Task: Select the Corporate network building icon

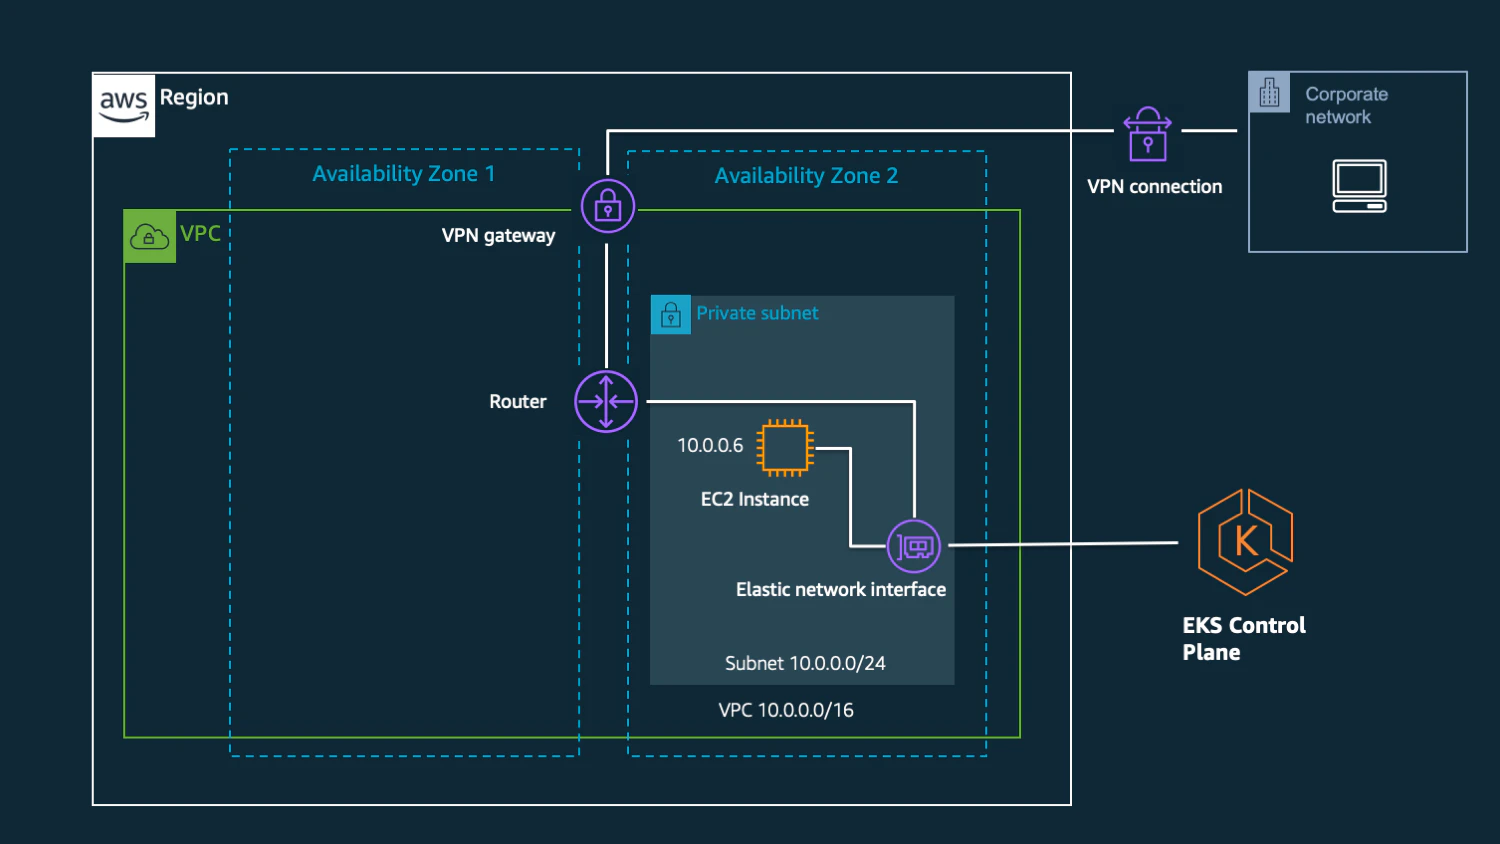Action: pyautogui.click(x=1270, y=93)
